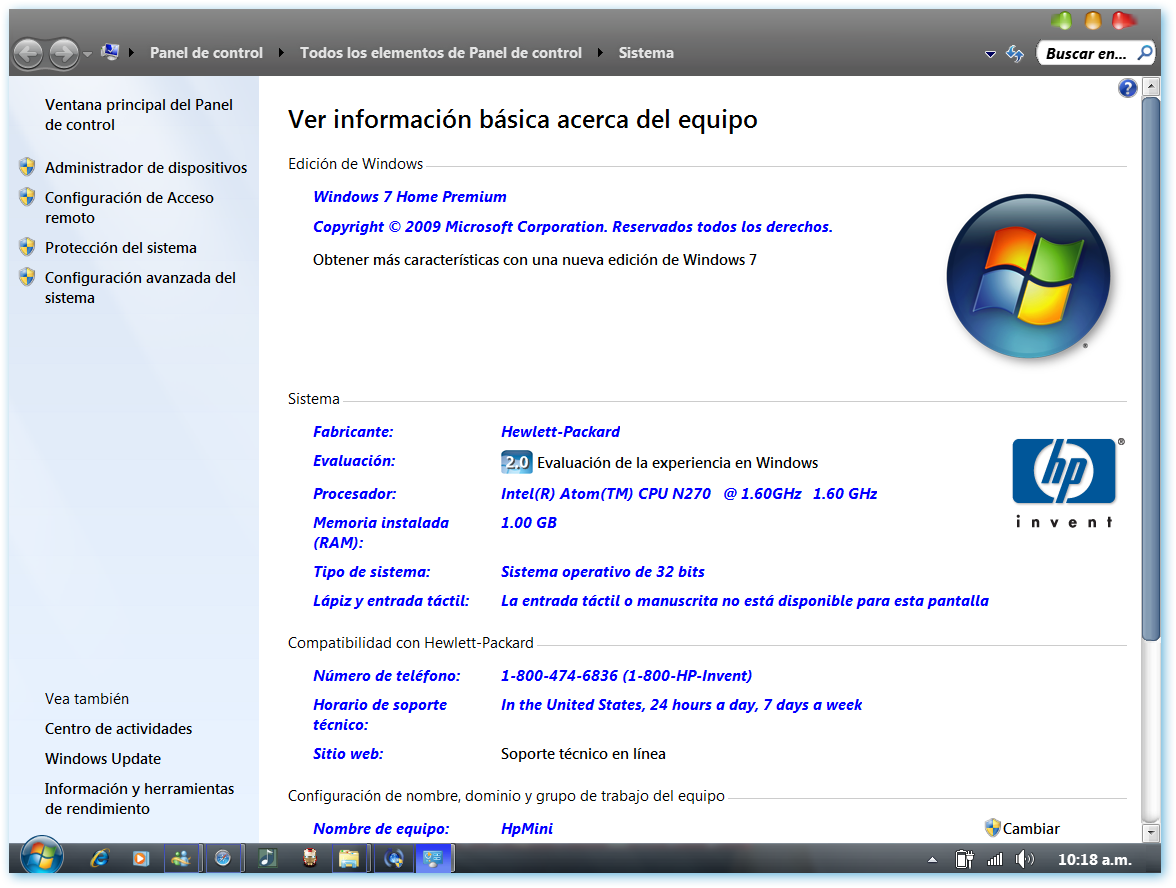The width and height of the screenshot is (1176, 888).
Task: Expand arrow before Sistema breadcrumb
Action: coord(601,52)
